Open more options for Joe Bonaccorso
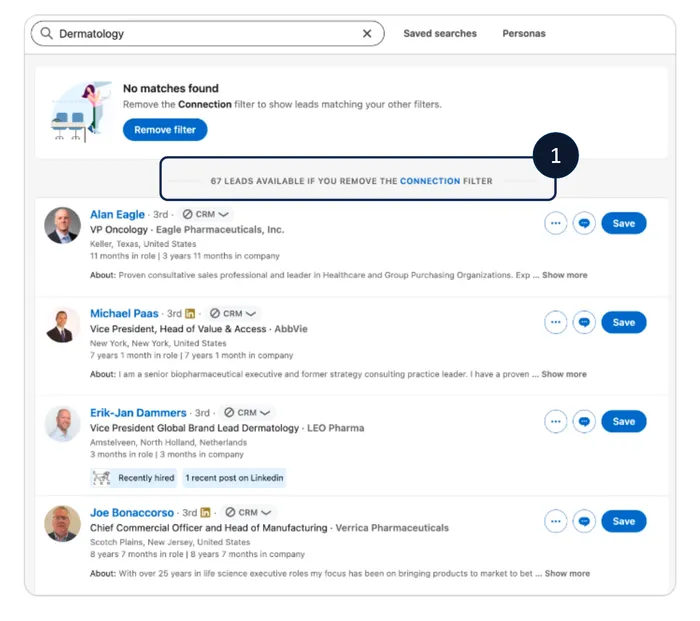 555,521
